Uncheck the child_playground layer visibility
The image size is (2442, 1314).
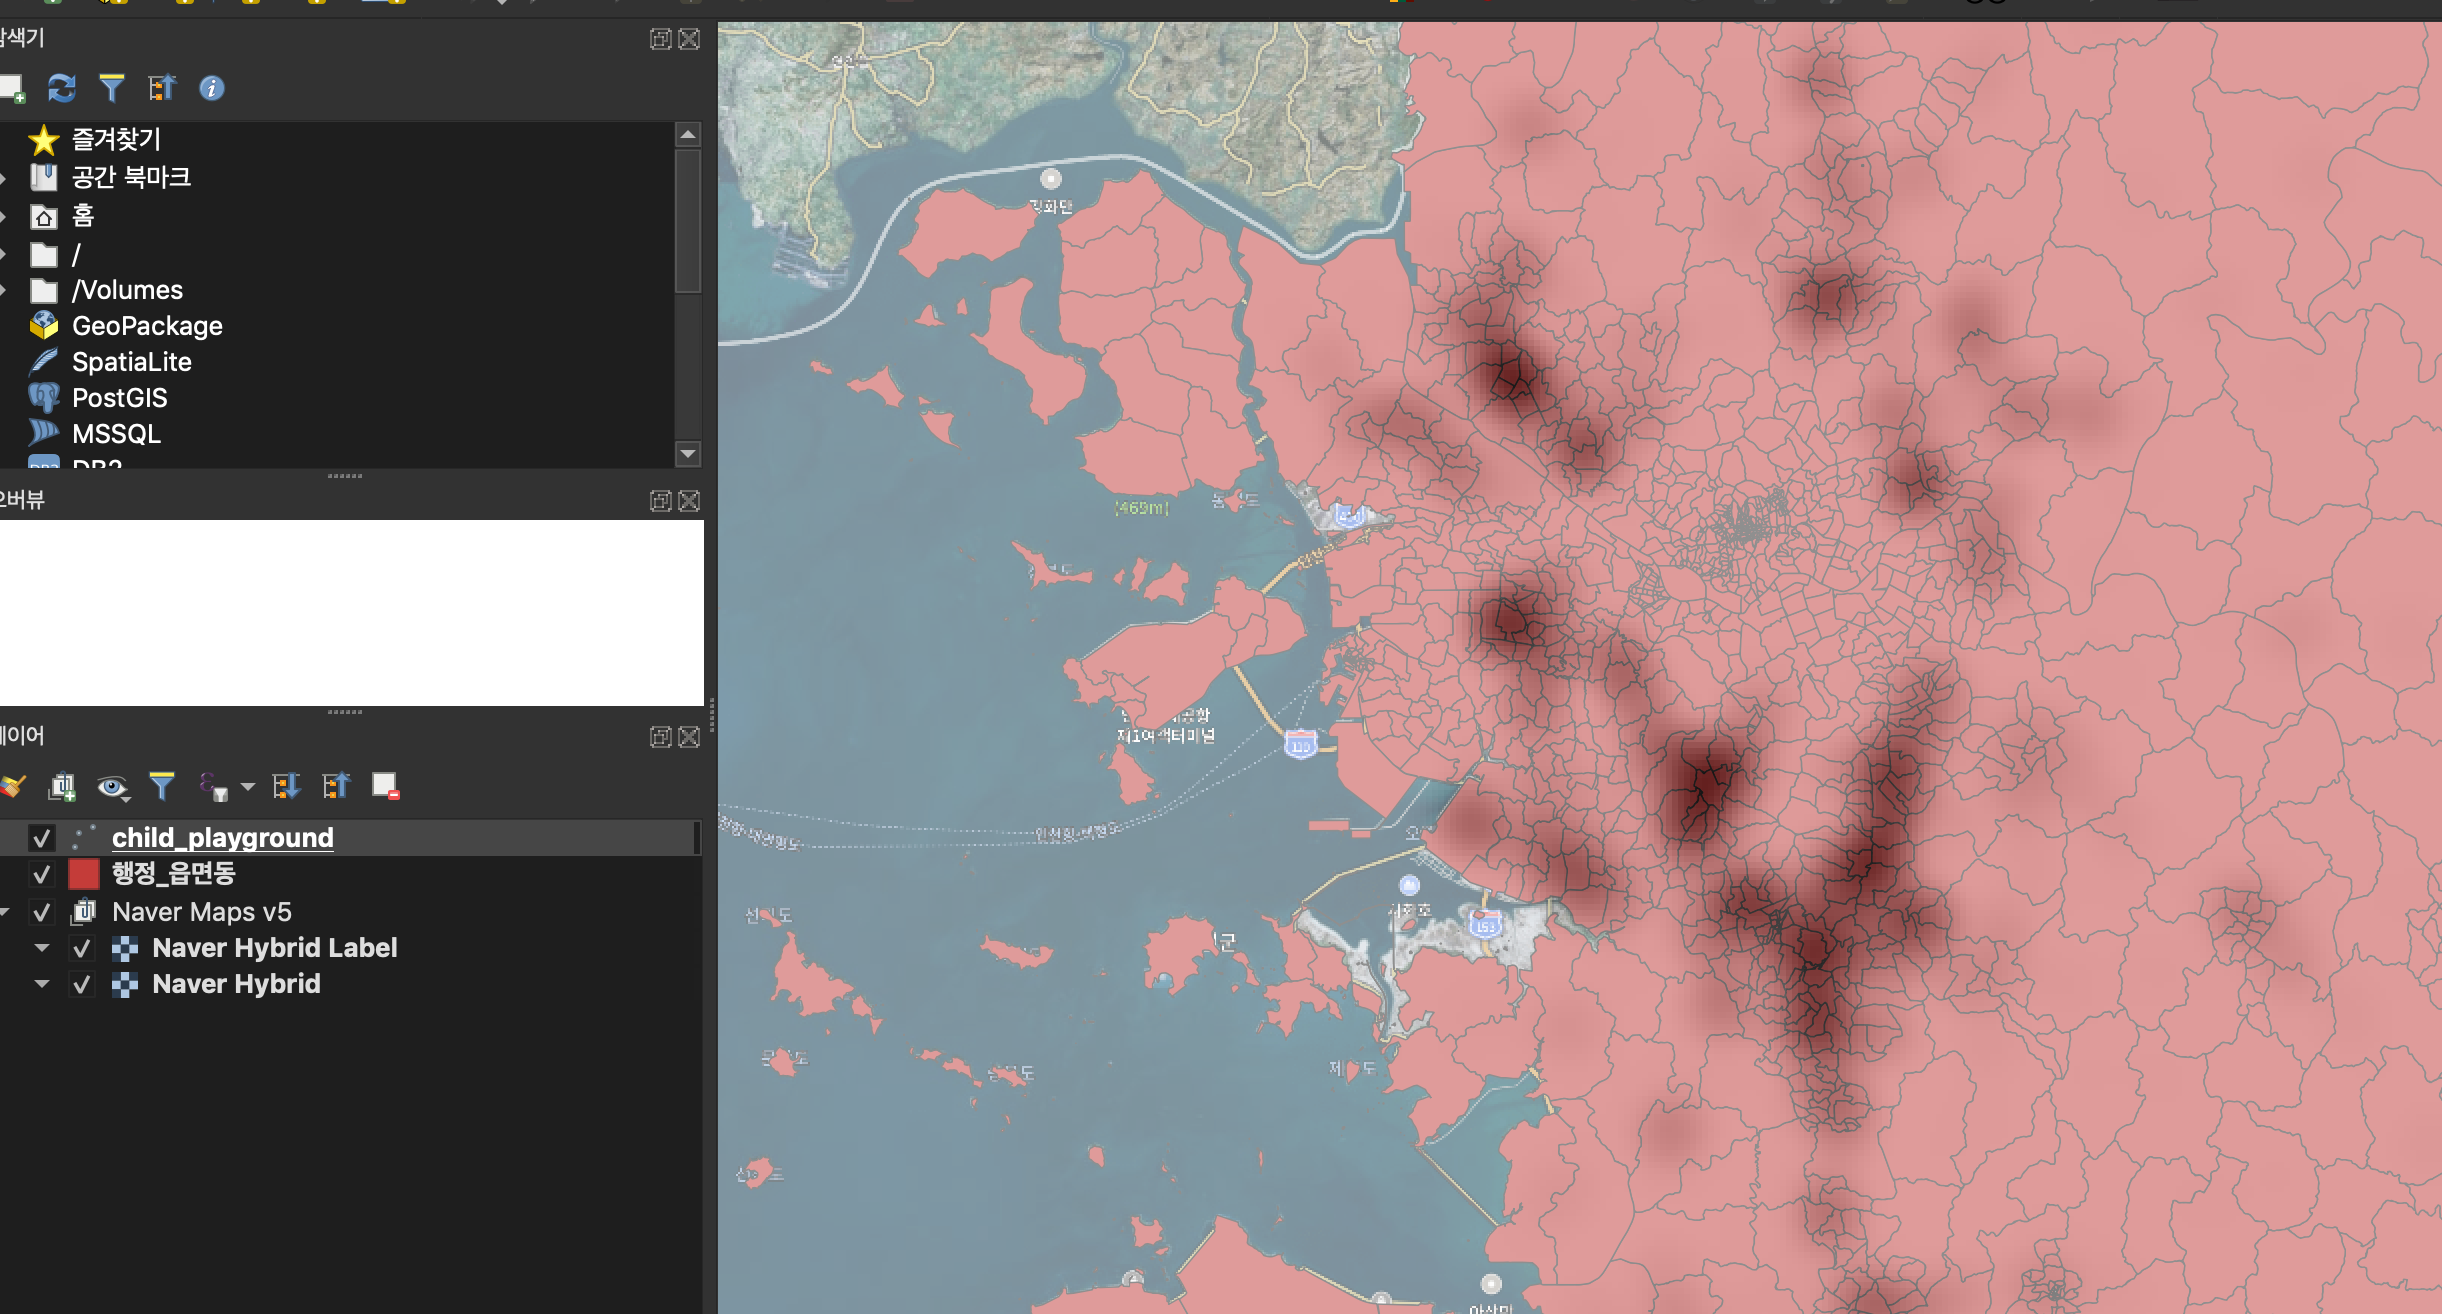tap(41, 838)
